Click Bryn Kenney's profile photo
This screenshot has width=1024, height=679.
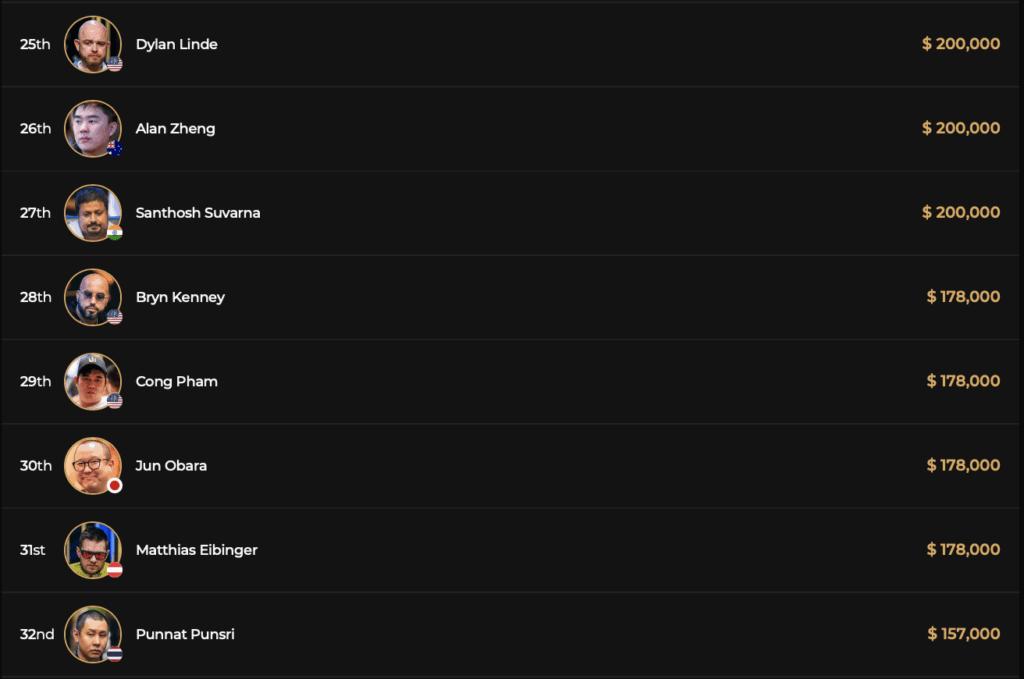(x=92, y=297)
